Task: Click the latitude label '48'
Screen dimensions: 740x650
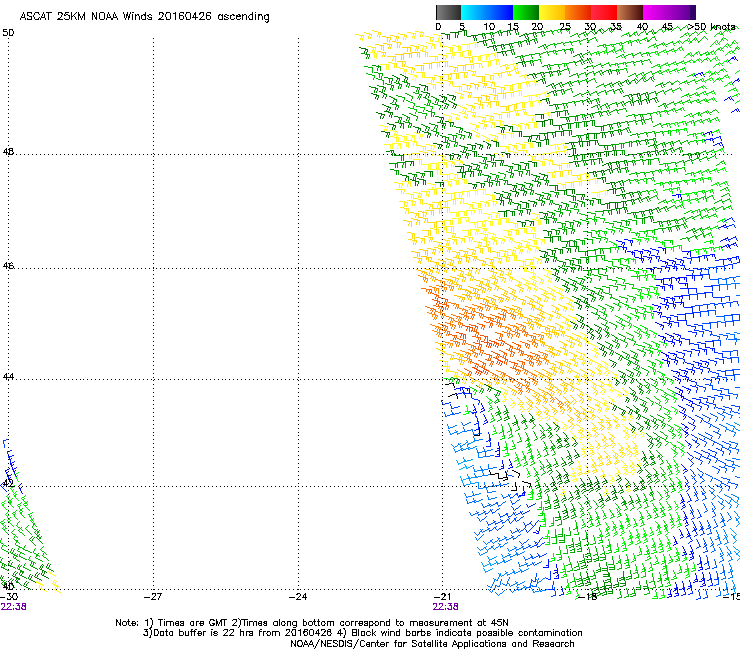Action: tap(8, 152)
